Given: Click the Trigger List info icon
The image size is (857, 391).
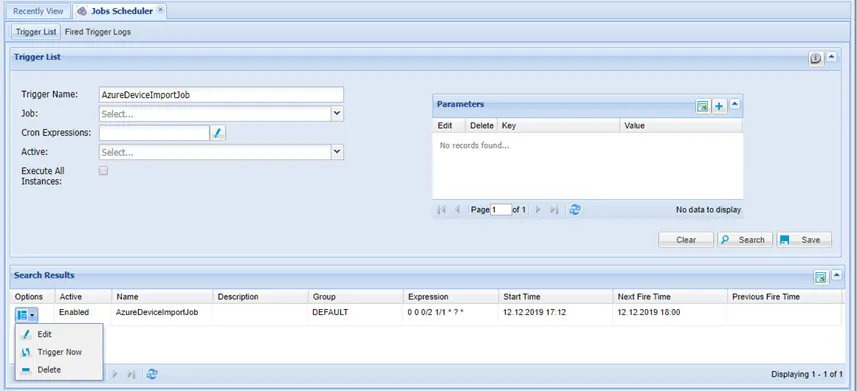Looking at the screenshot, I should click(x=816, y=59).
